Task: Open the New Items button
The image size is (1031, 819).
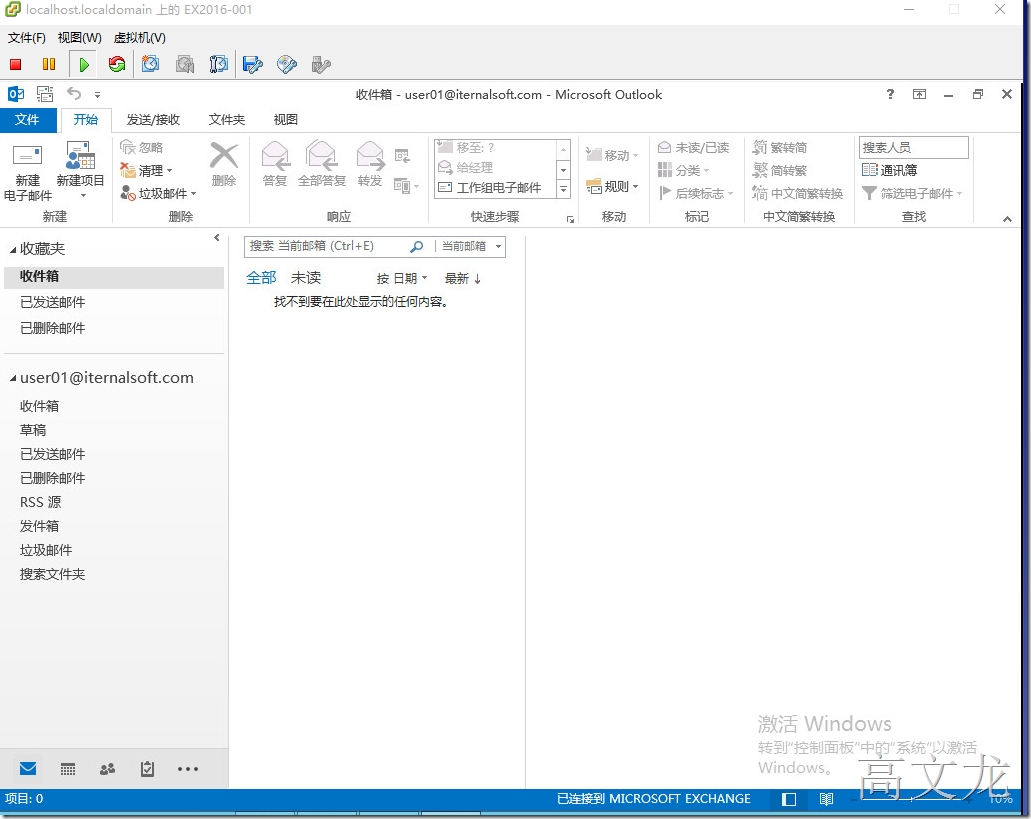Action: click(x=80, y=170)
